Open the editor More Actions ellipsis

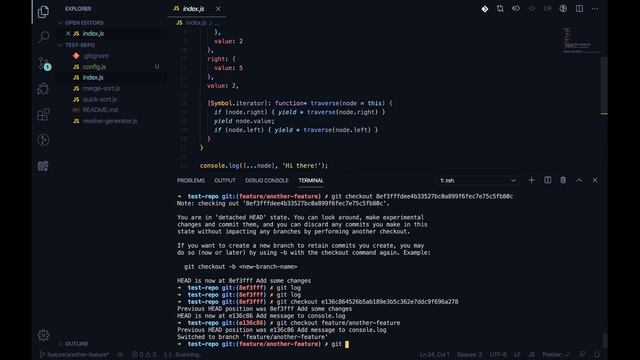coord(595,9)
